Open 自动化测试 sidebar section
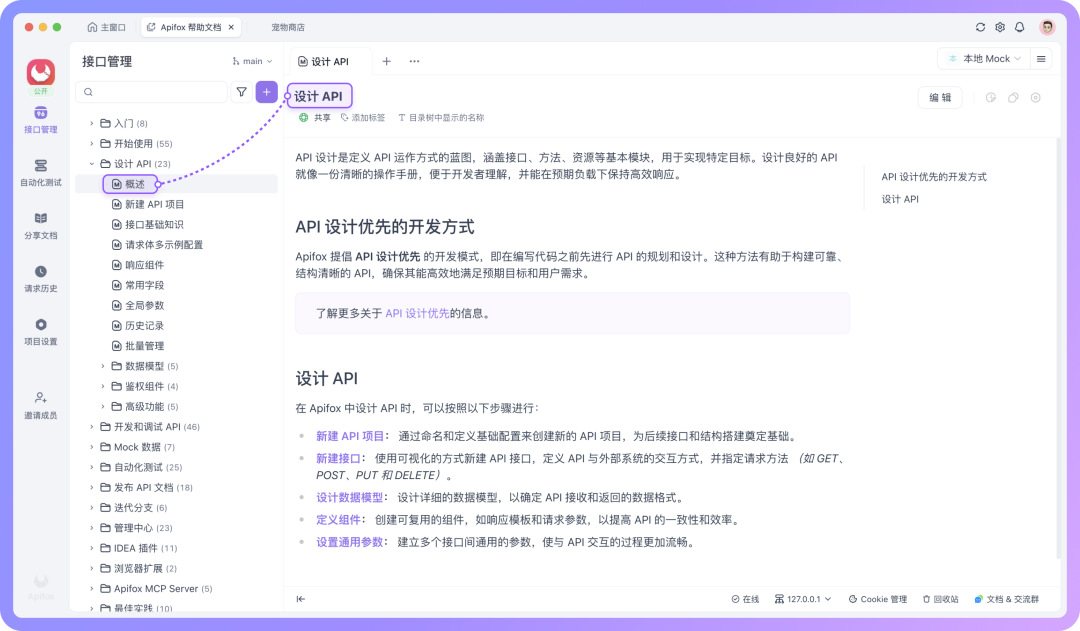The width and height of the screenshot is (1080, 631). click(41, 173)
